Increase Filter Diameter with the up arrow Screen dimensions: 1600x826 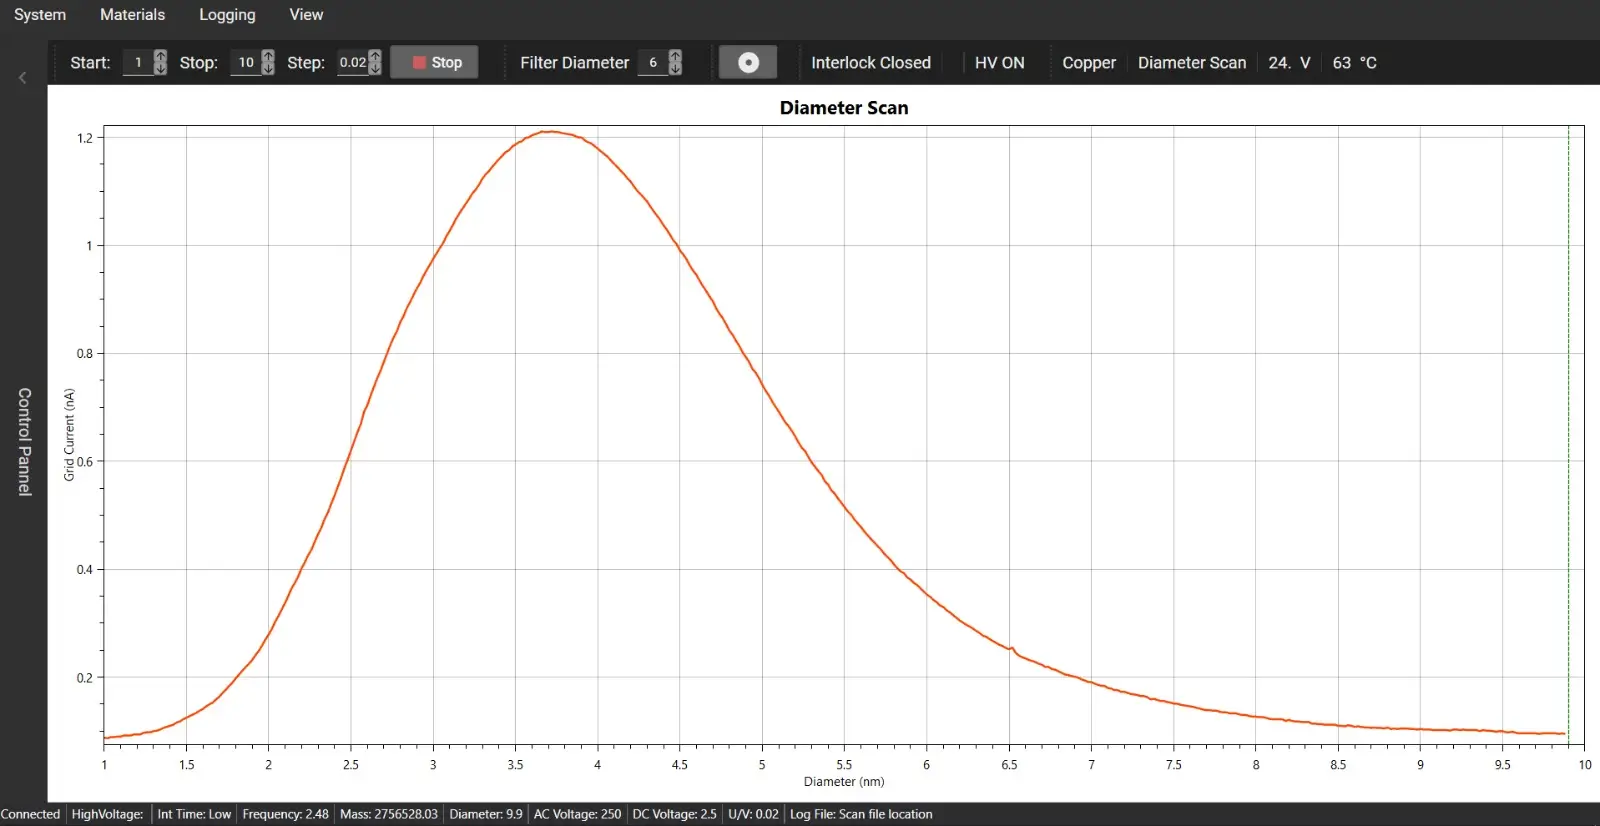click(675, 56)
